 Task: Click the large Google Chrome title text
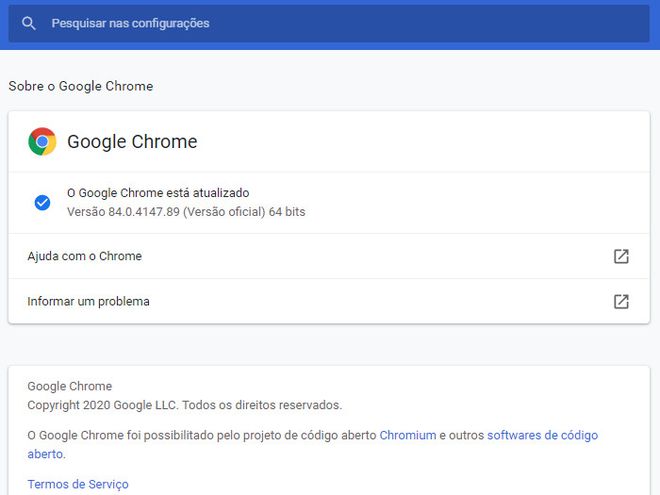[x=132, y=142]
